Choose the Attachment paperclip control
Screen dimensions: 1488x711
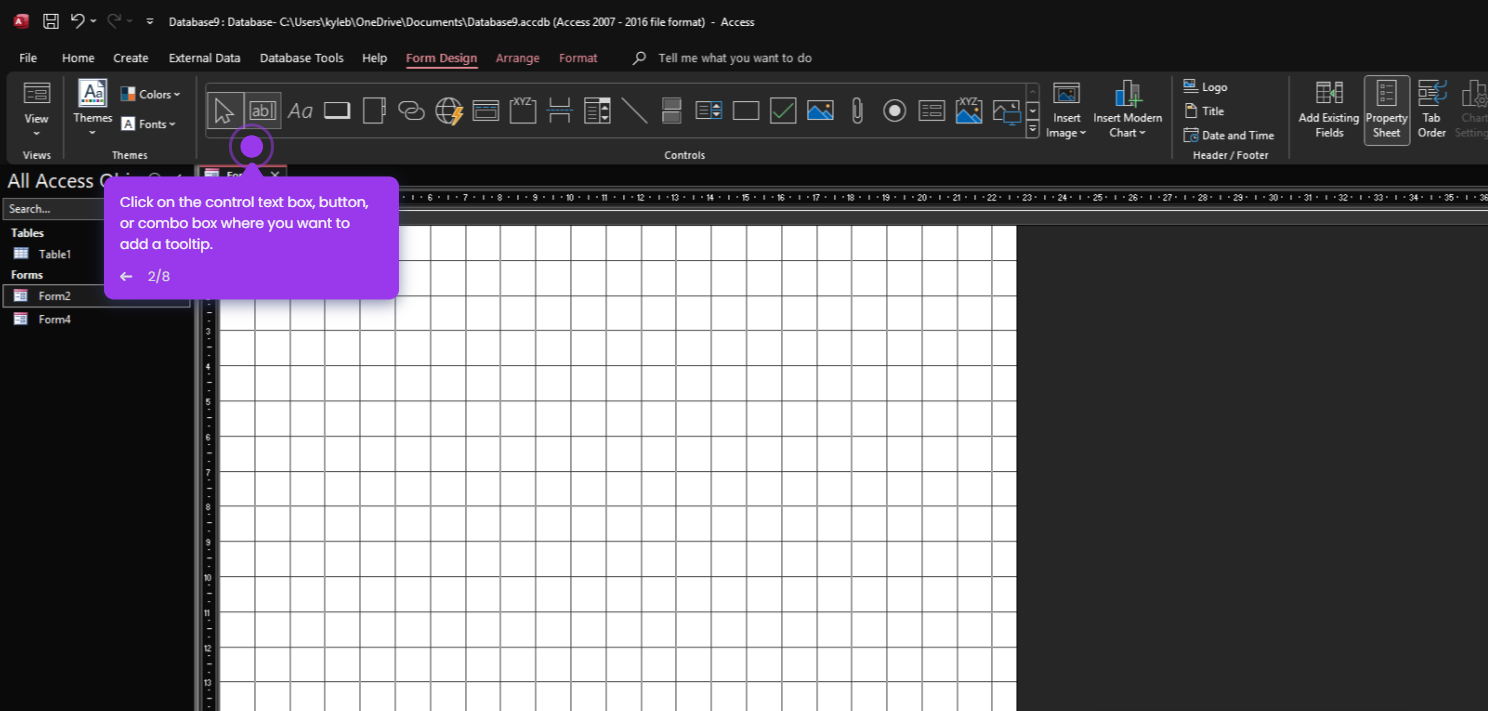(857, 110)
